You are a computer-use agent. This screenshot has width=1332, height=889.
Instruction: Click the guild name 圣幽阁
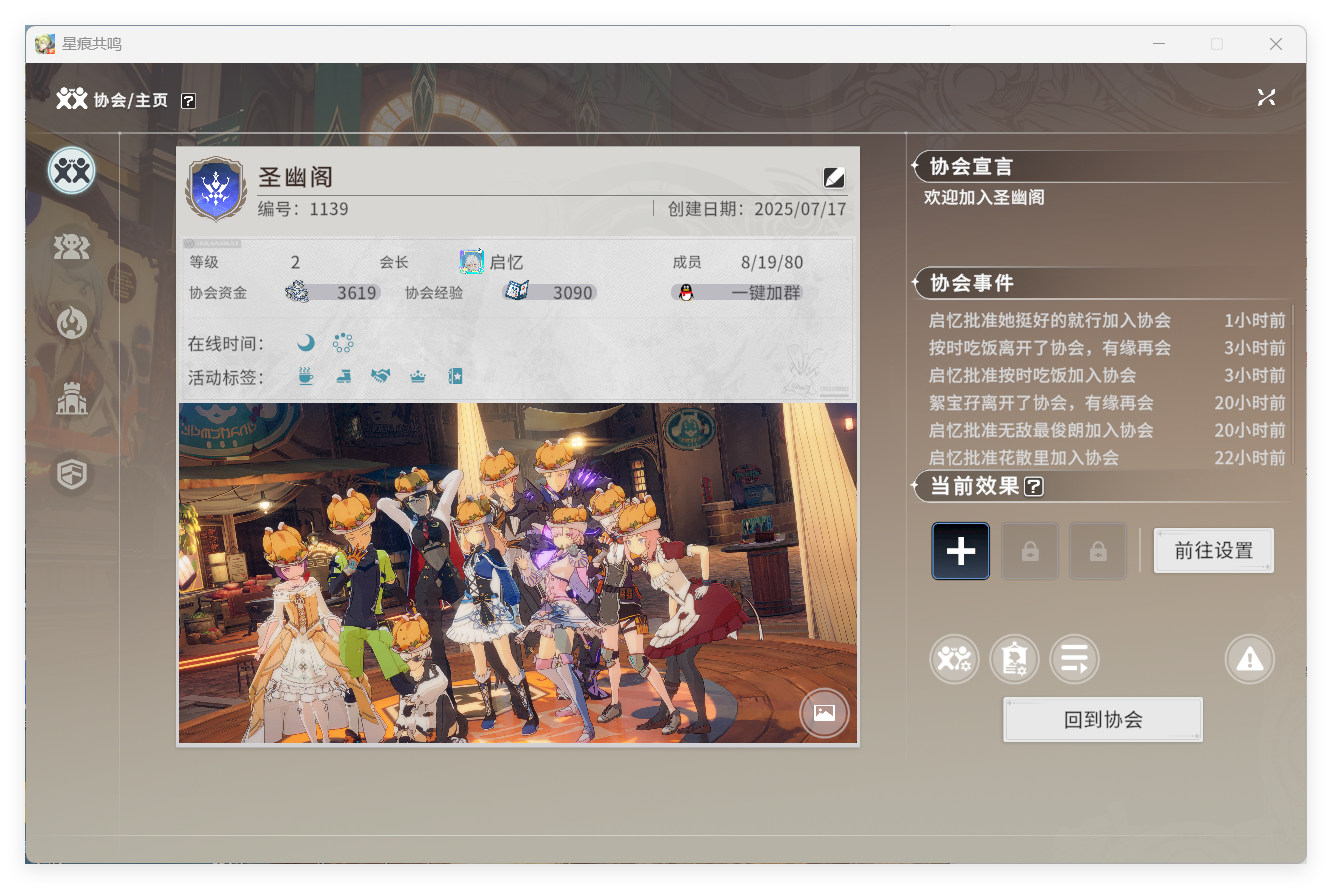[x=295, y=177]
